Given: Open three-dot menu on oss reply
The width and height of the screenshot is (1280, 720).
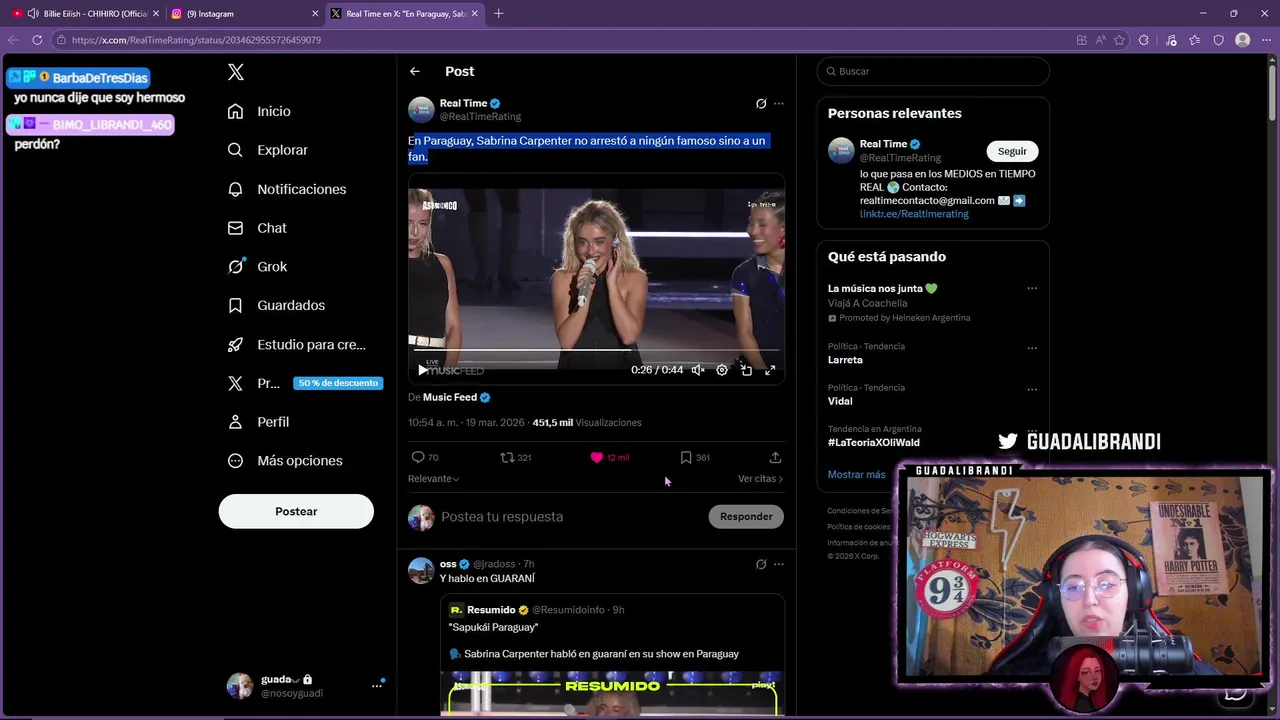Looking at the screenshot, I should pyautogui.click(x=779, y=564).
